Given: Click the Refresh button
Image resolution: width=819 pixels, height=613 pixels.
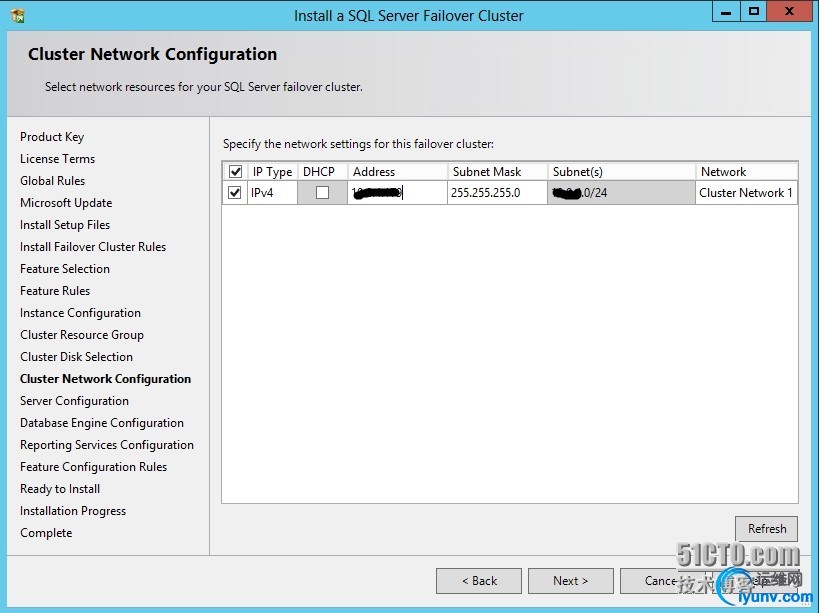Looking at the screenshot, I should (766, 528).
